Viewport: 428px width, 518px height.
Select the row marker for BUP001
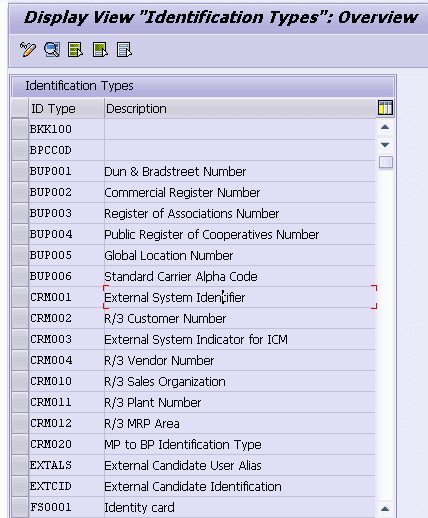pyautogui.click(x=20, y=171)
